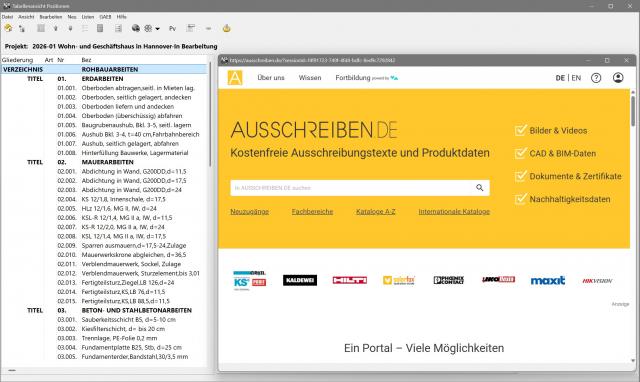Click the tree structure icon beside the house icon
This screenshot has height=382, width=640.
(22, 29)
